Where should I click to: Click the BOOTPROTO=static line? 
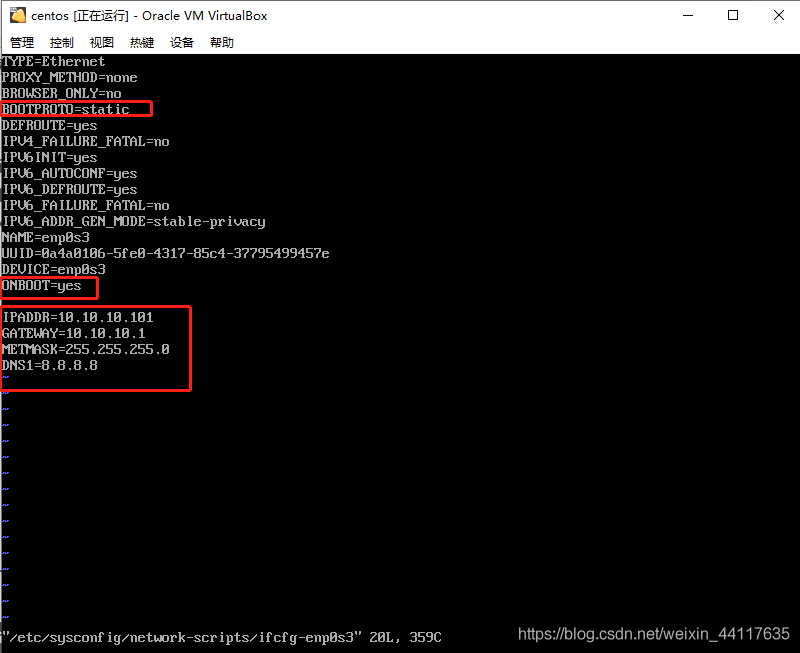point(66,109)
